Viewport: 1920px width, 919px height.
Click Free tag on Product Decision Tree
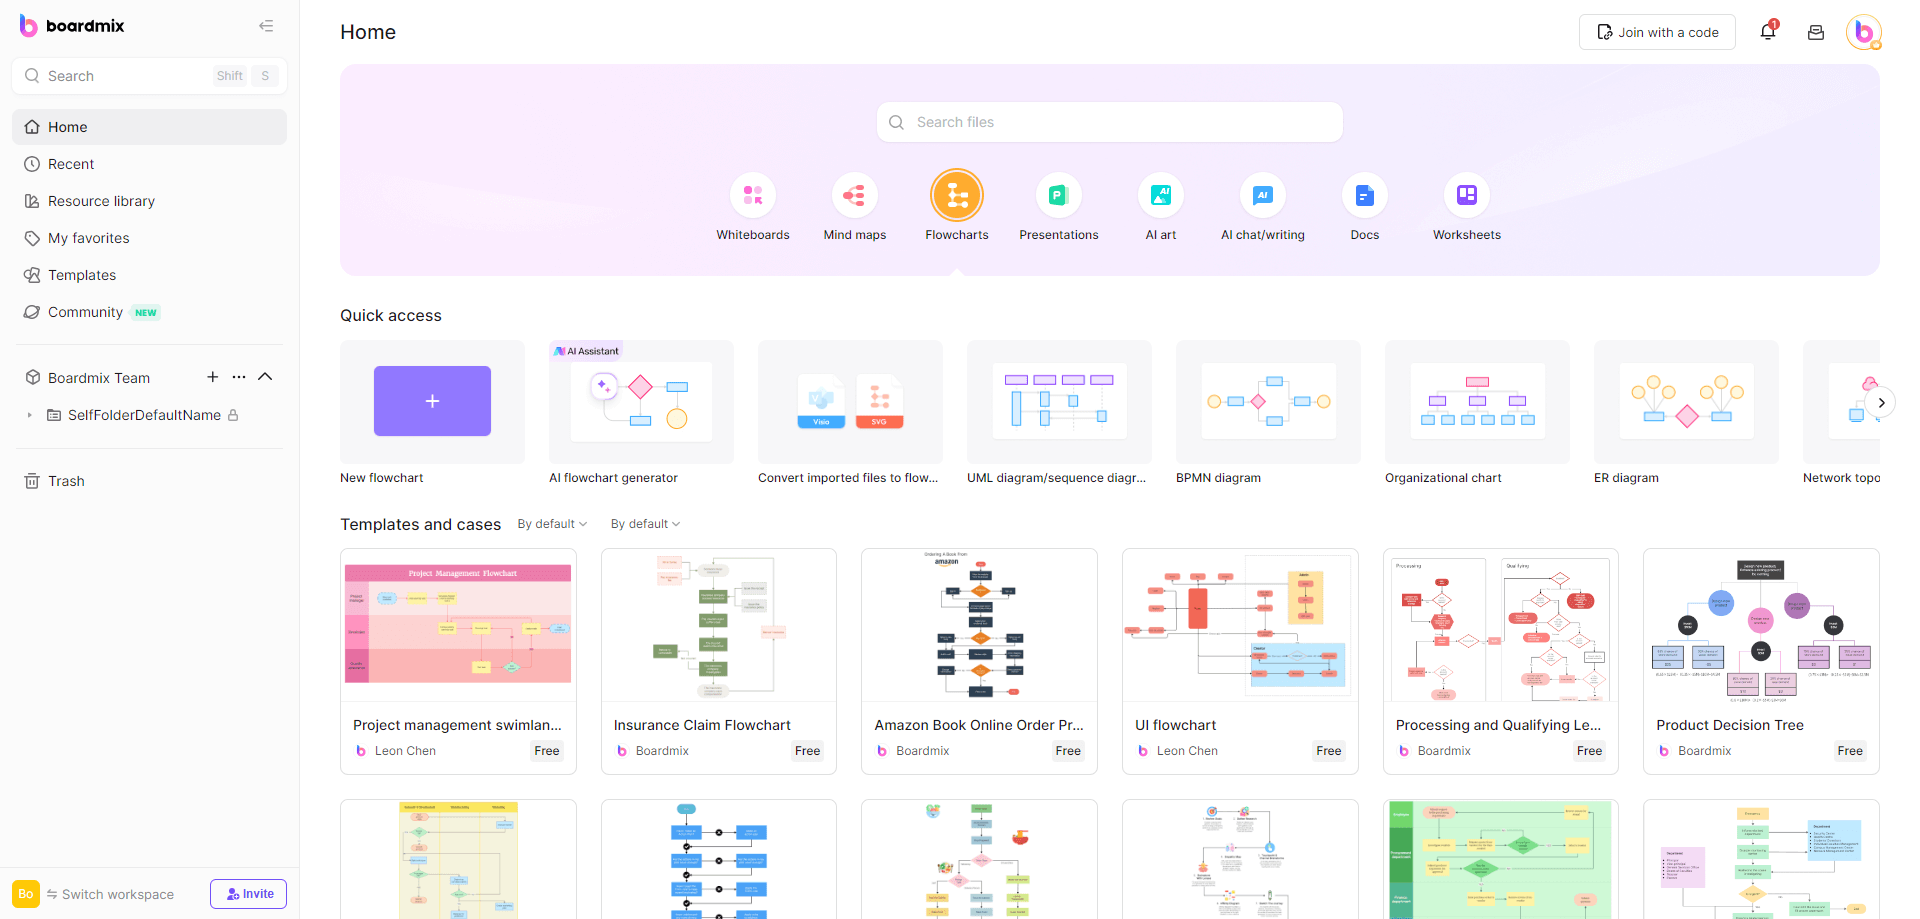pyautogui.click(x=1850, y=751)
